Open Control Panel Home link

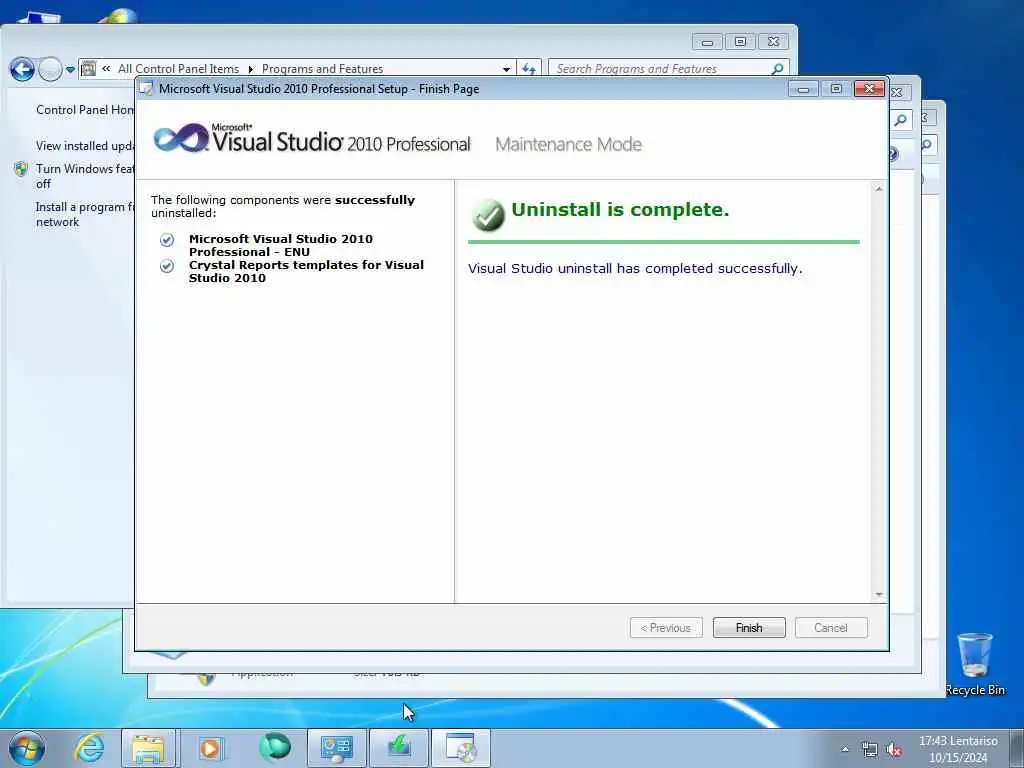point(85,110)
